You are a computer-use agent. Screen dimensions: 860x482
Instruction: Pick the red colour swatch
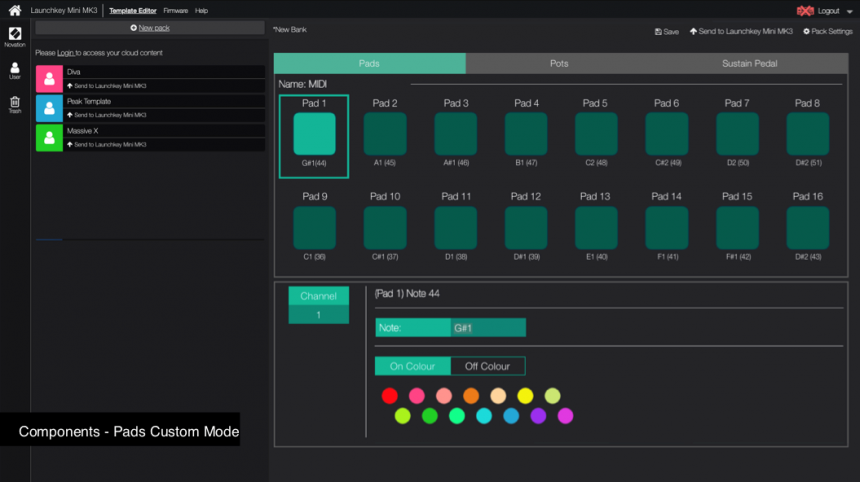coord(389,396)
